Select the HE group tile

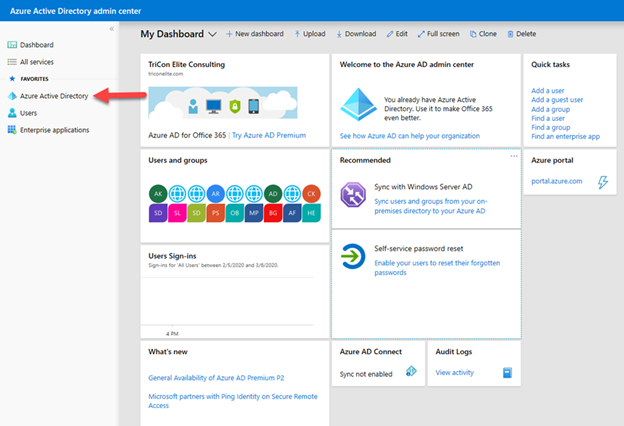tap(311, 213)
